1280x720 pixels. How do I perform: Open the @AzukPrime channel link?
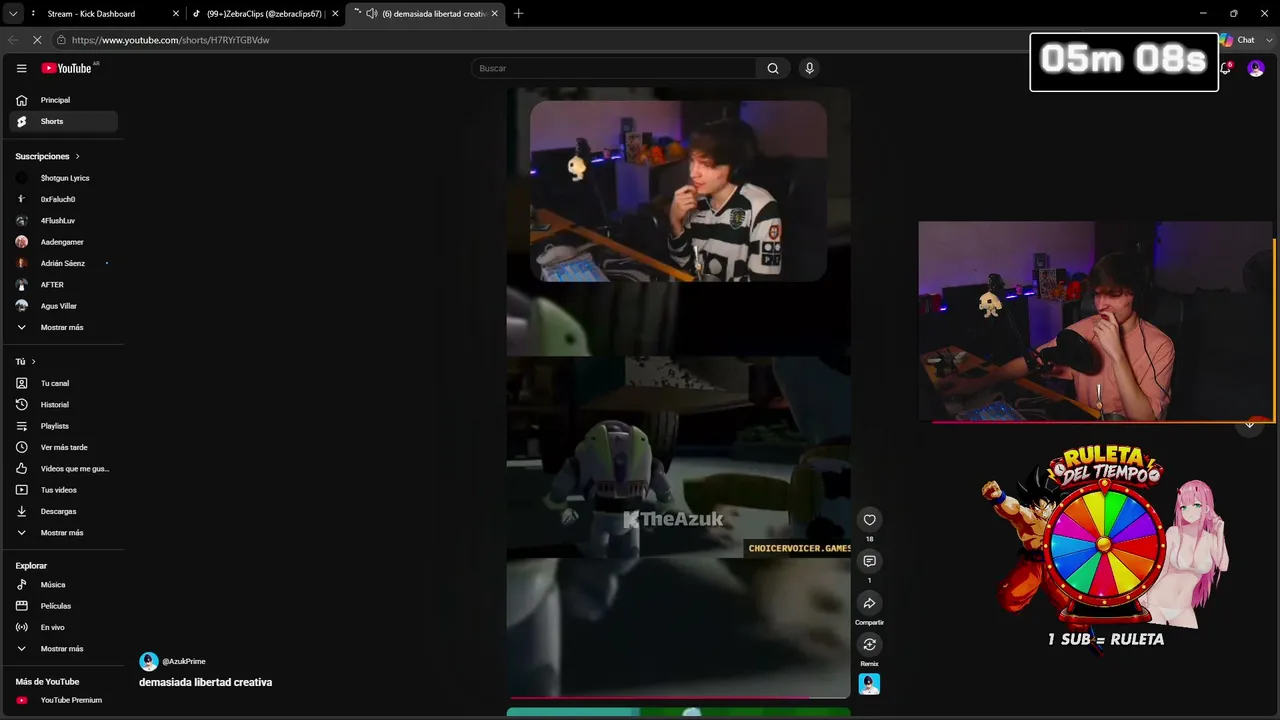184,661
